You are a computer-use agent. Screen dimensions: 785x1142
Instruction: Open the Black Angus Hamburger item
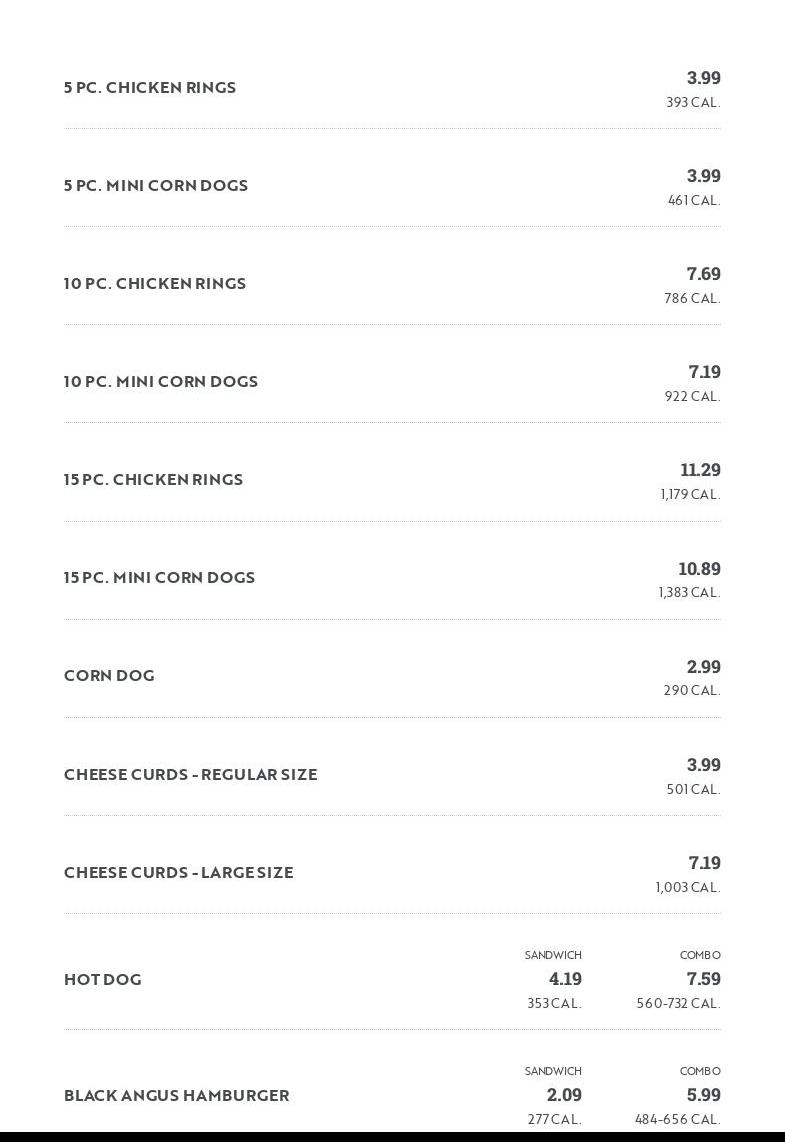(176, 1096)
